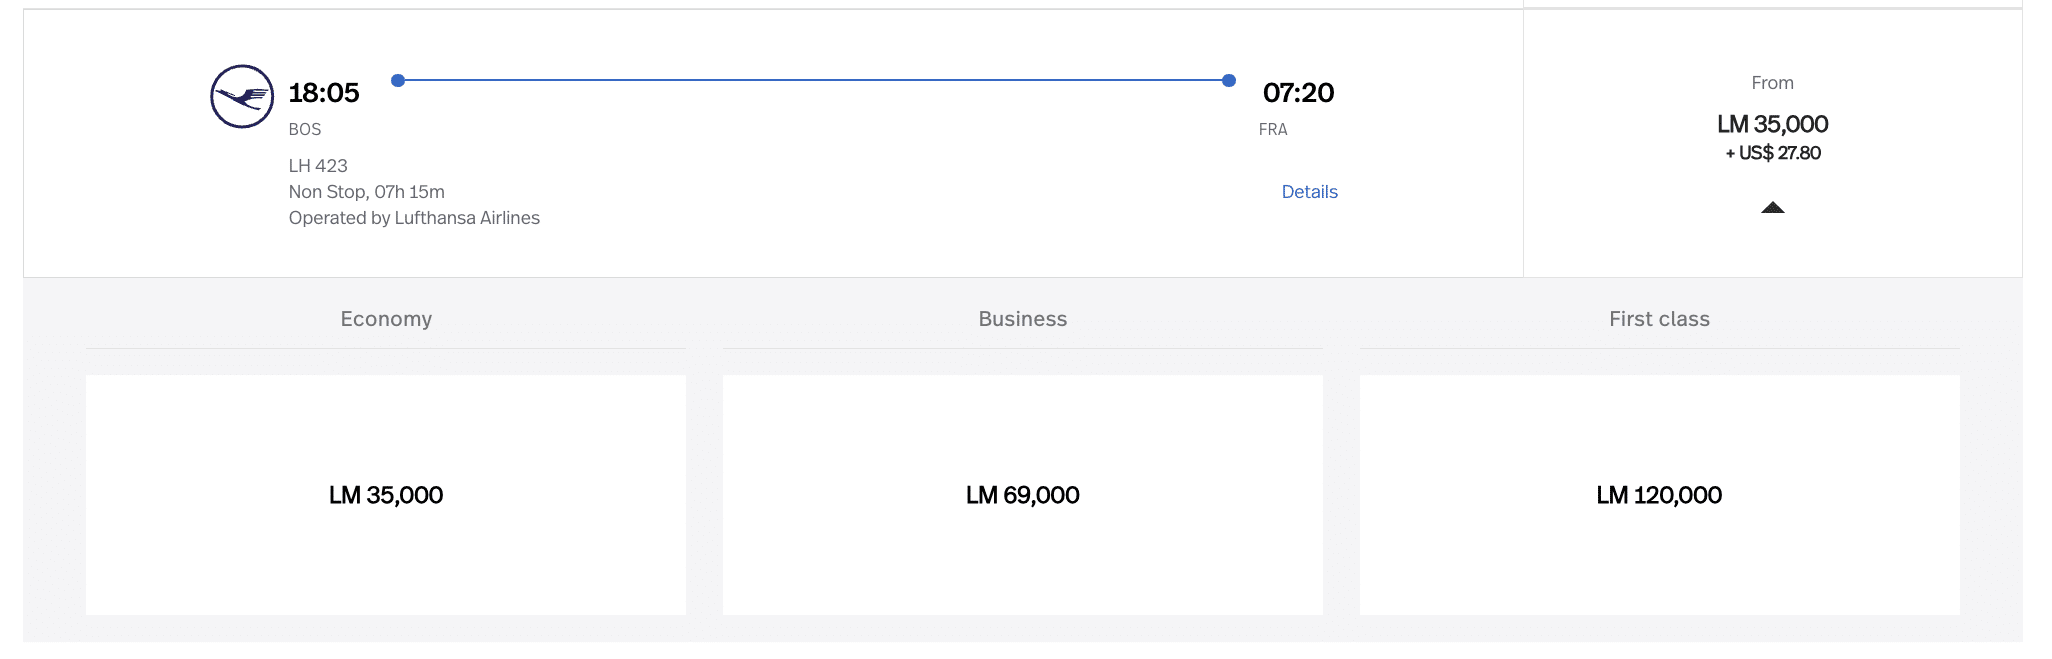Click the arrival dot on the route line
2052x659 pixels.
click(x=1229, y=80)
